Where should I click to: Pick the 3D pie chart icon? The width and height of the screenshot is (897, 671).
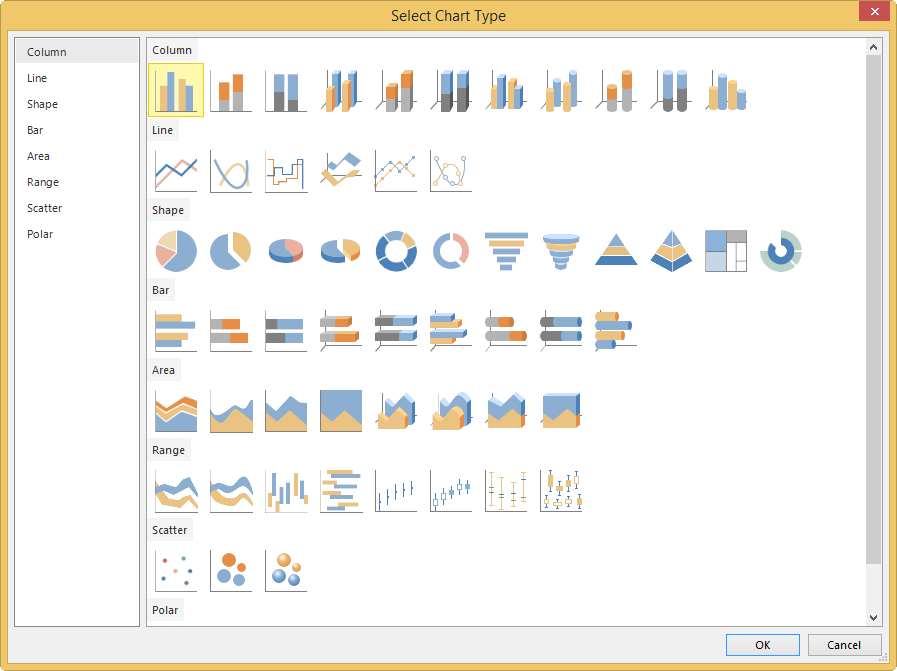point(286,251)
